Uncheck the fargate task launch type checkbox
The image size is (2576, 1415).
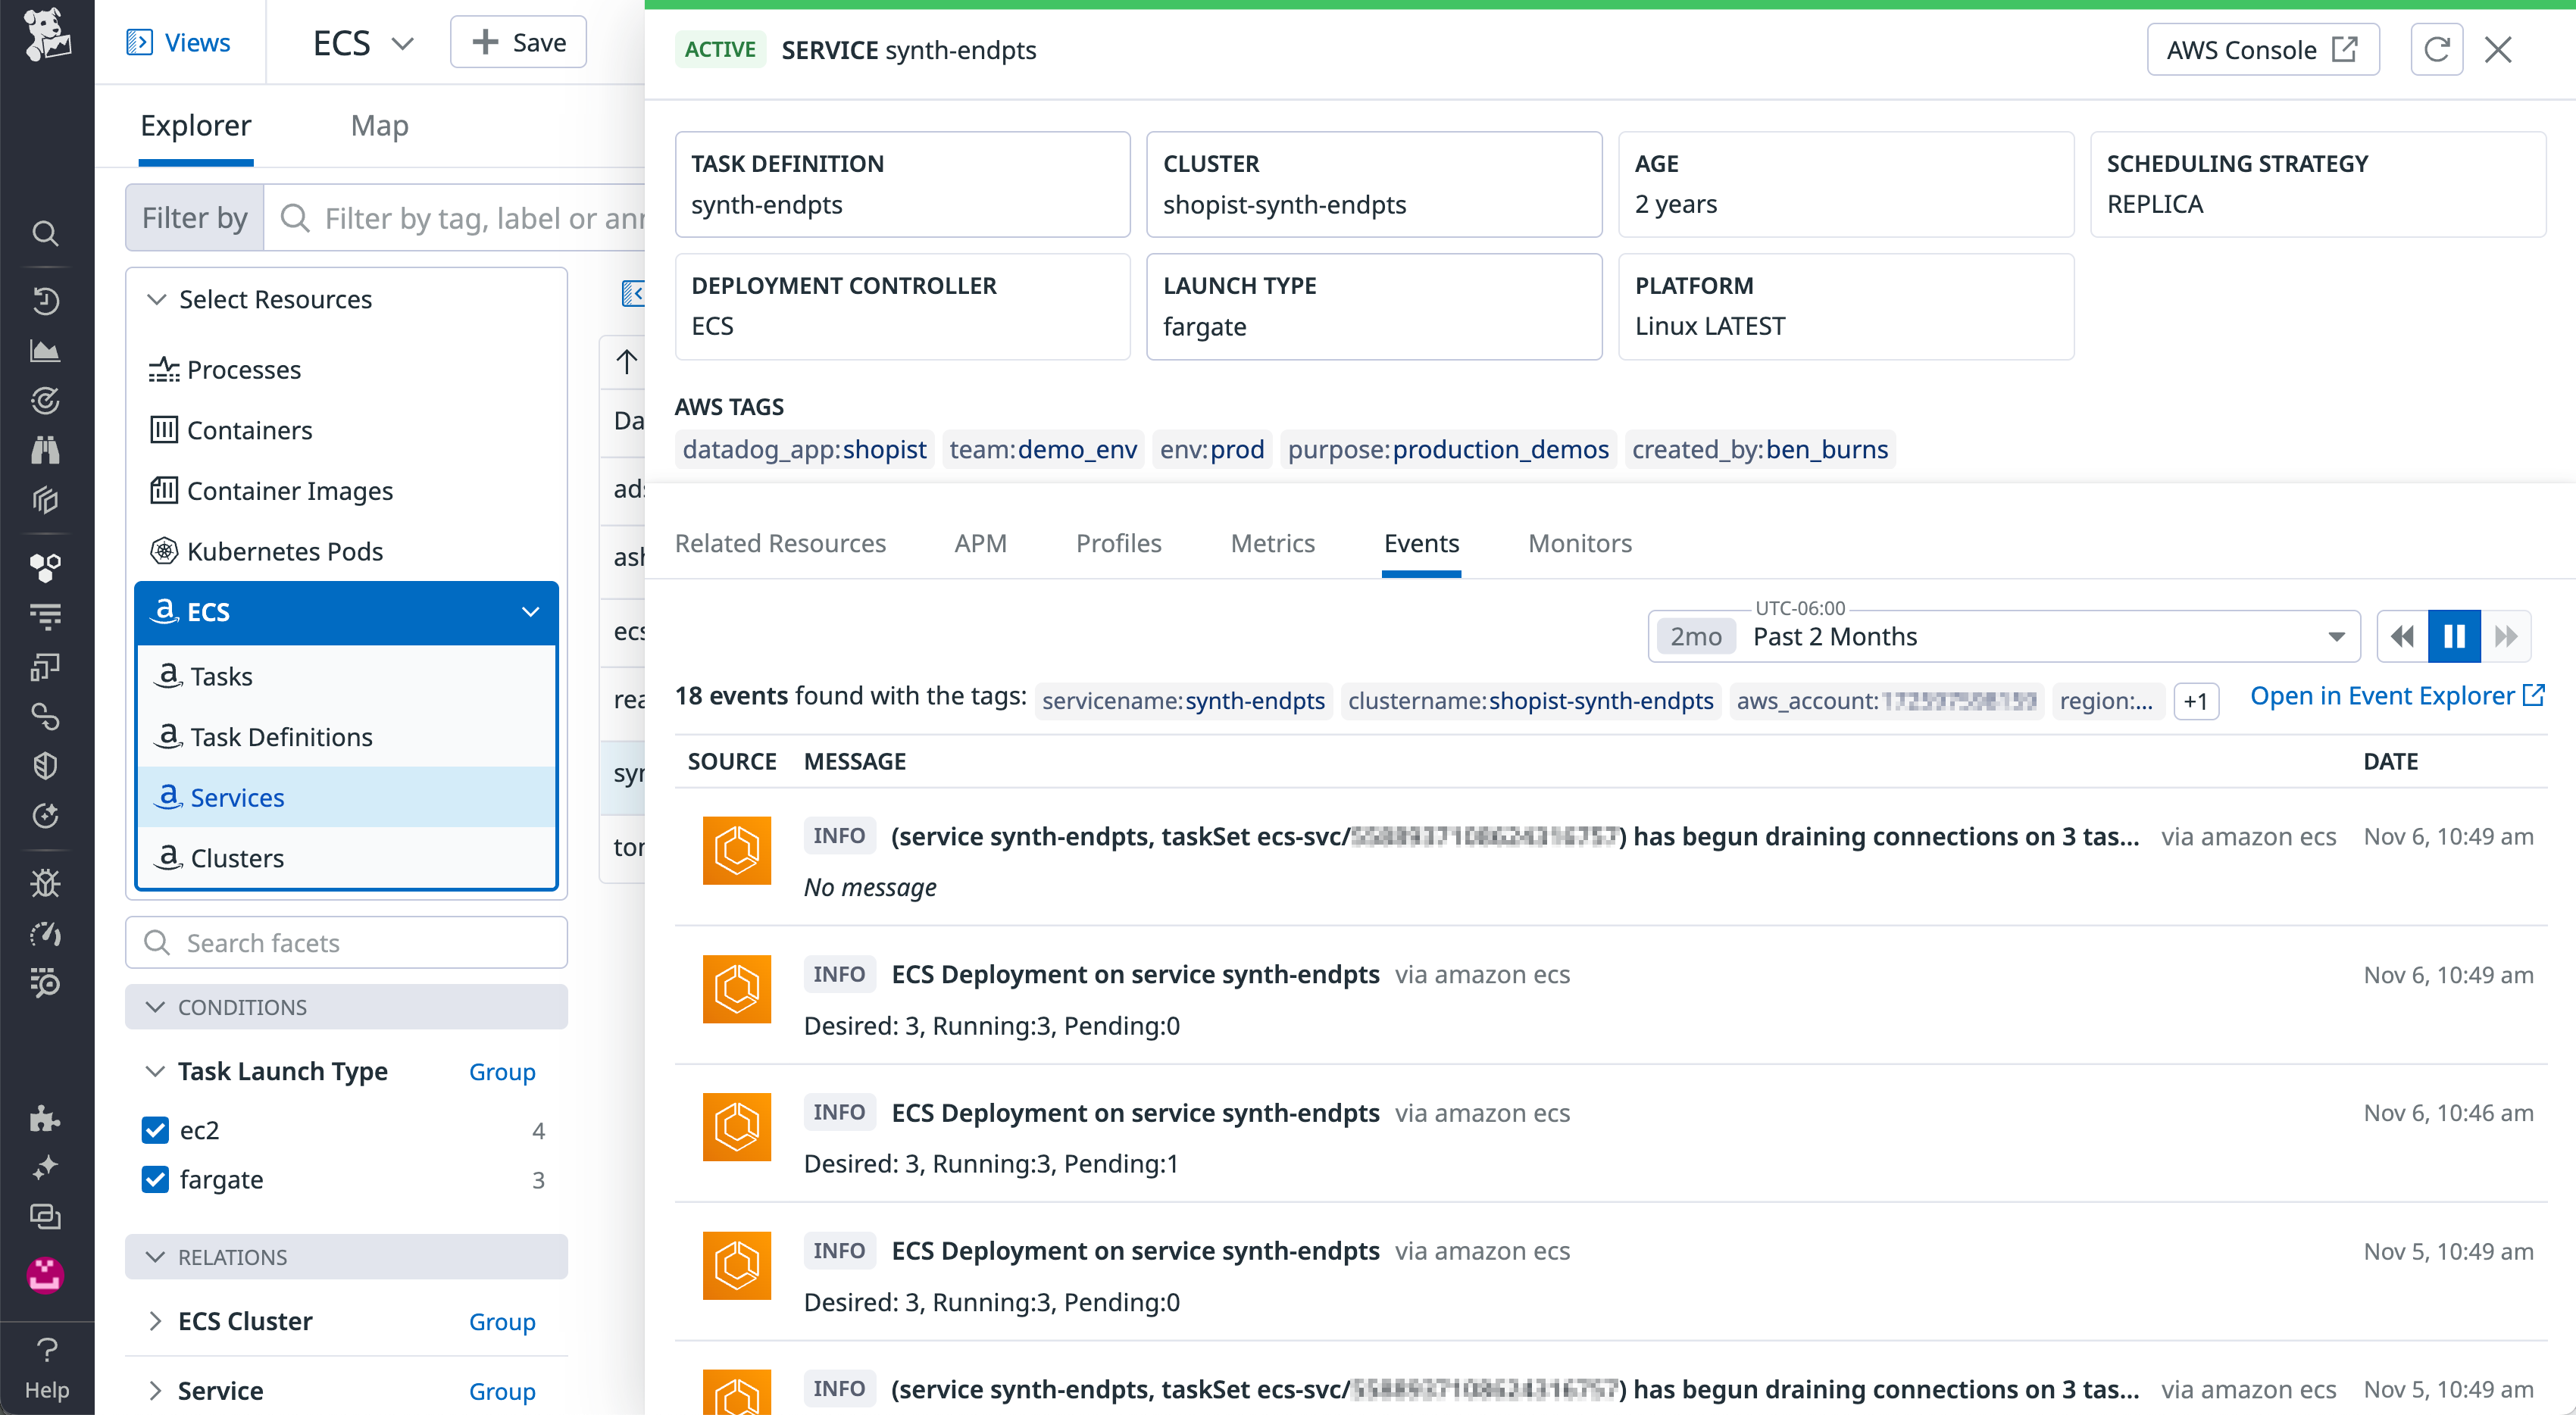click(155, 1179)
